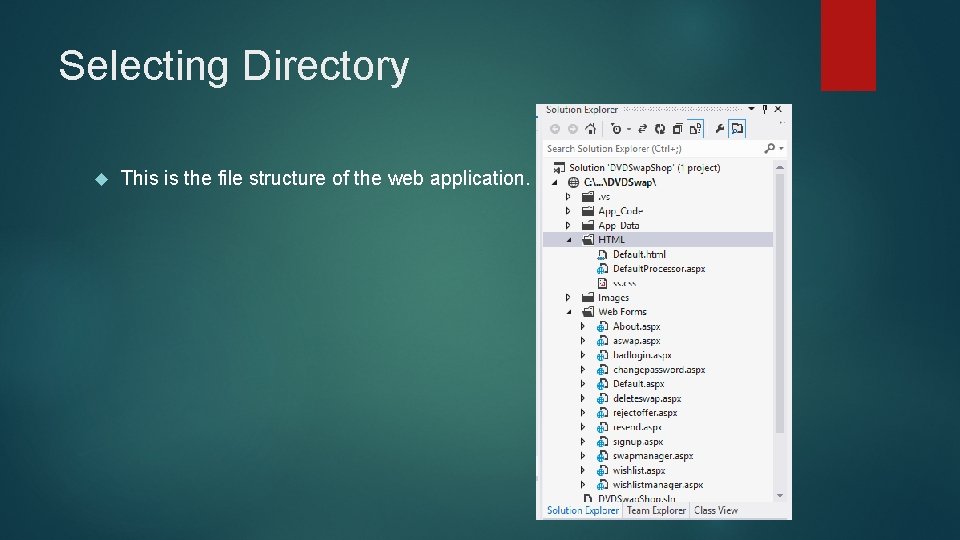Click the .vs folder icon
This screenshot has height=540, width=960.
(588, 197)
